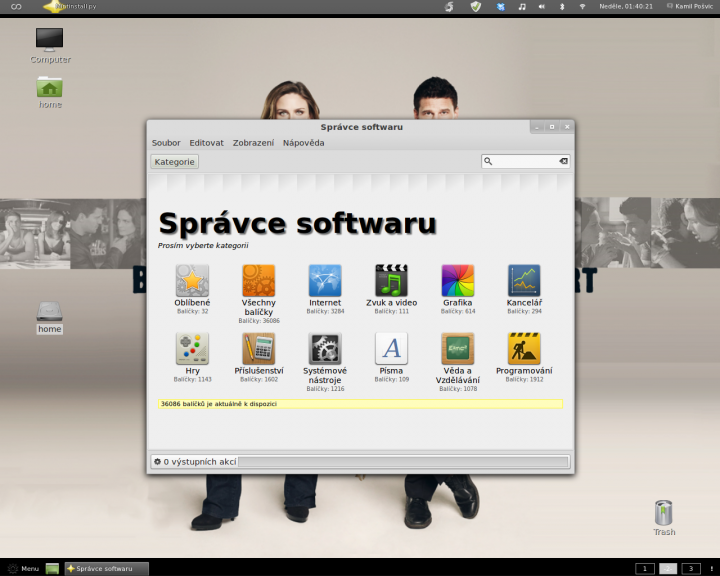Open the Všechny balíčky category
720x576 pixels.
click(259, 281)
